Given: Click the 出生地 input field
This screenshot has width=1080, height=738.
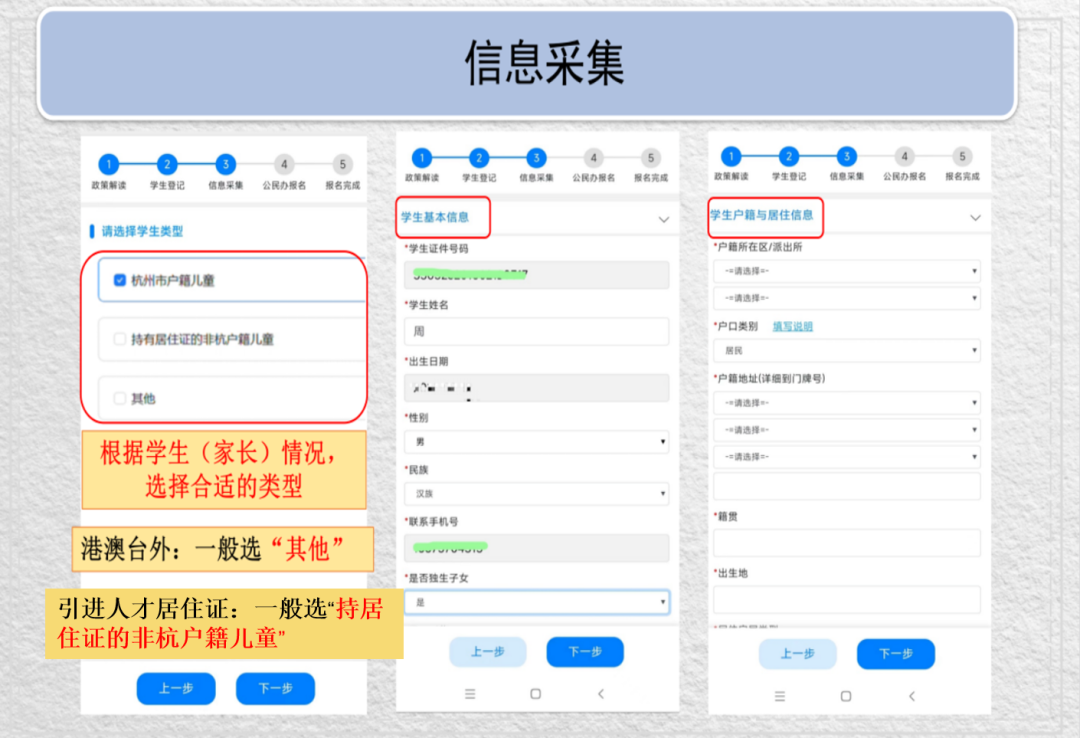Looking at the screenshot, I should (x=847, y=599).
